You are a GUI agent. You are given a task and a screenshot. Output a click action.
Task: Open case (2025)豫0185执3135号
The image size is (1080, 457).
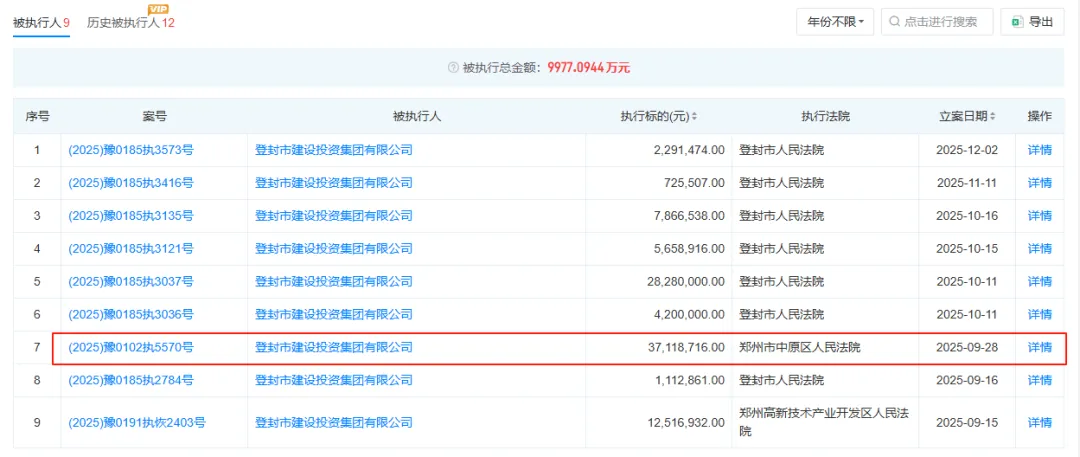pyautogui.click(x=131, y=216)
